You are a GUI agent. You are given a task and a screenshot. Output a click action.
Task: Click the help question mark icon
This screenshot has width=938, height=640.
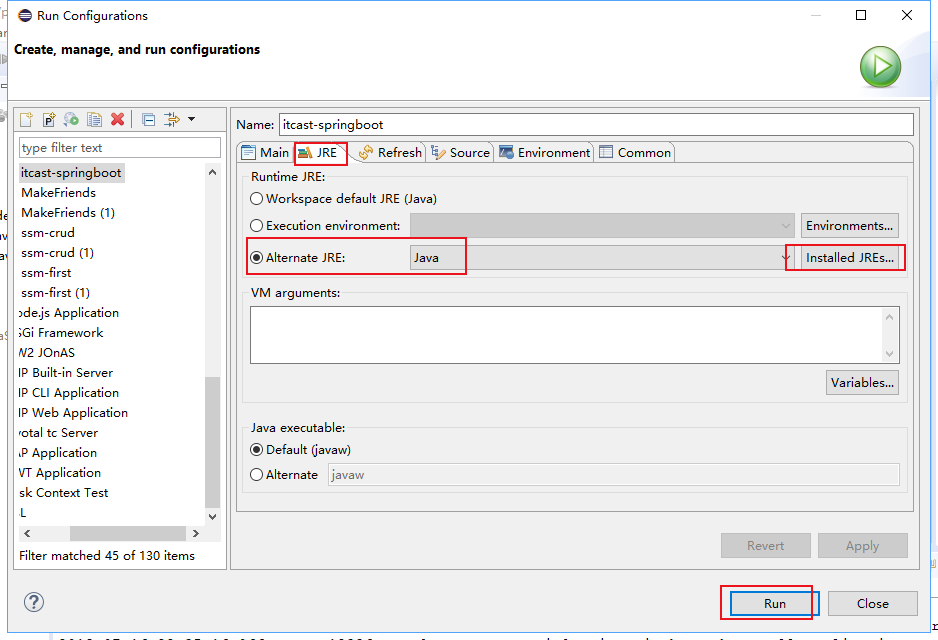(x=34, y=602)
